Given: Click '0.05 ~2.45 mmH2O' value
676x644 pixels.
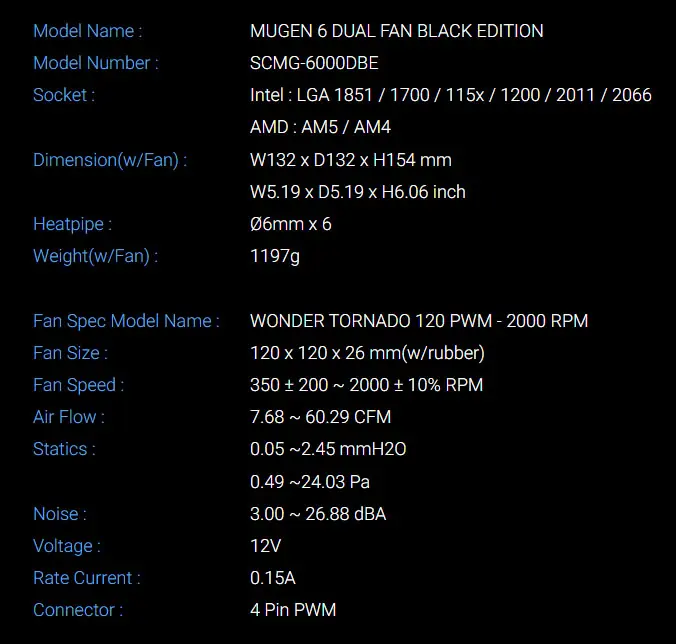Looking at the screenshot, I should (x=328, y=449).
